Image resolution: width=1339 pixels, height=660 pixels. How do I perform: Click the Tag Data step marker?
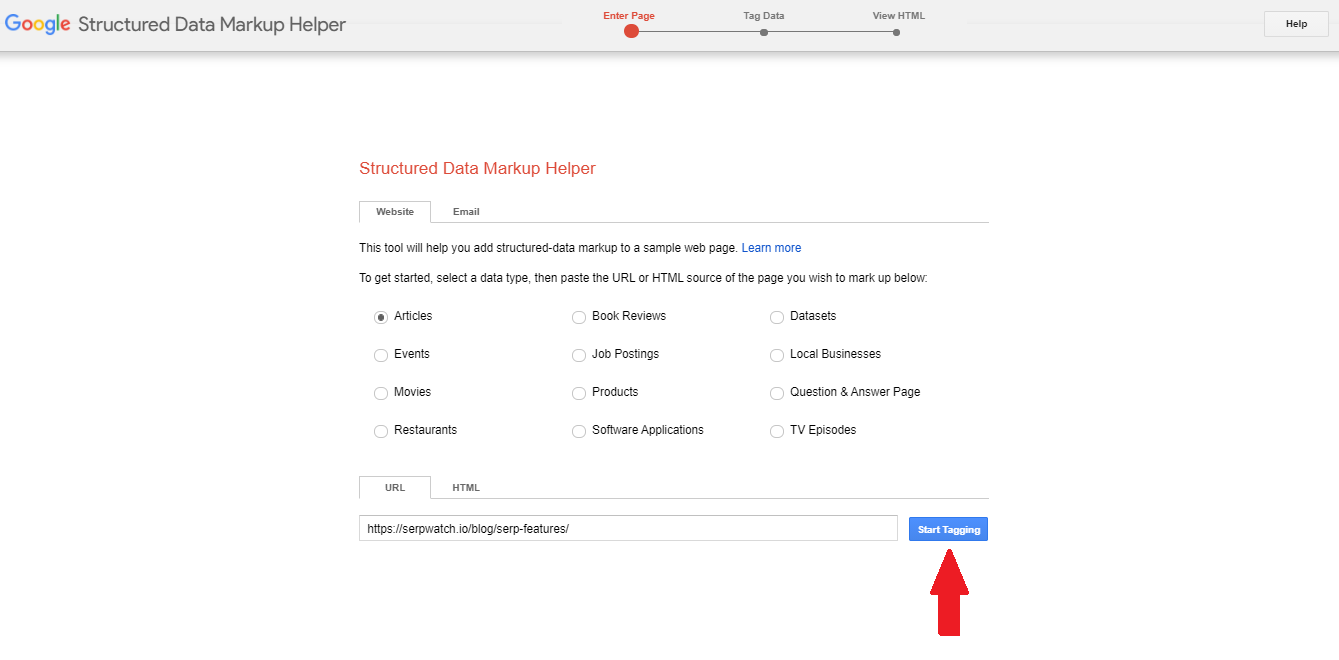(764, 32)
